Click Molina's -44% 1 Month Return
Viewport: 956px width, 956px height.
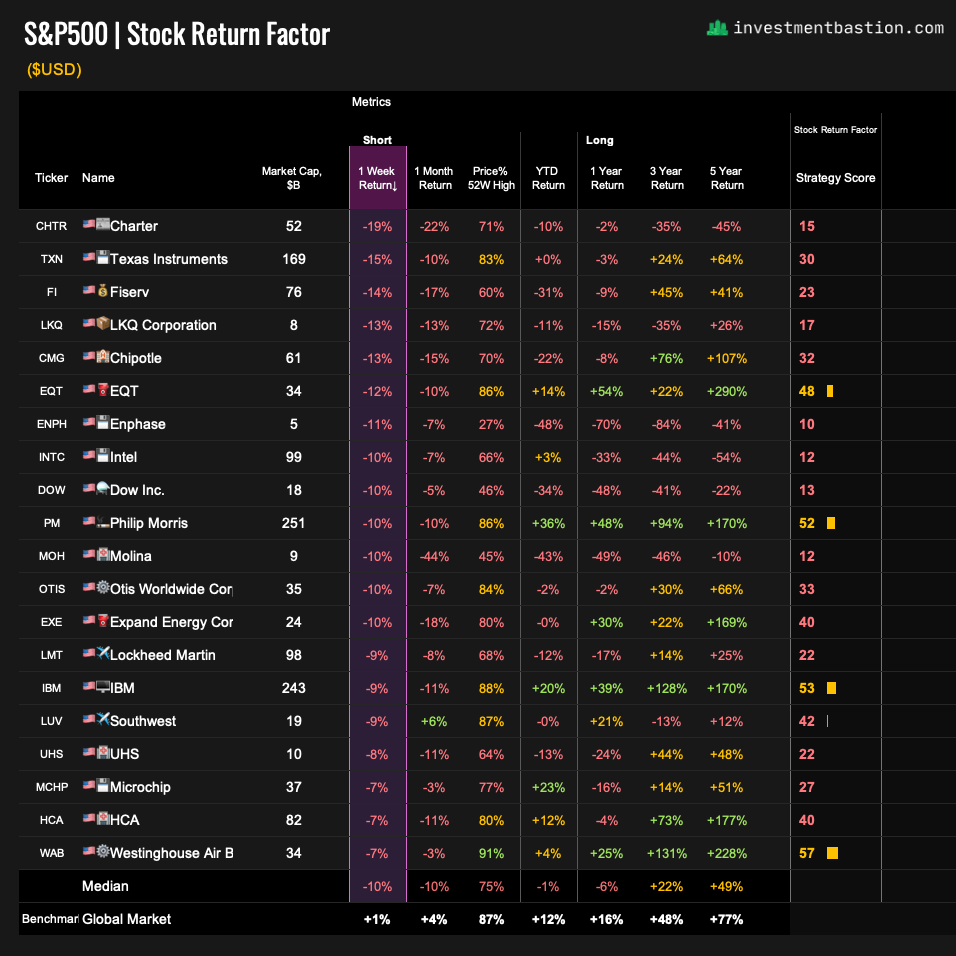coord(434,556)
